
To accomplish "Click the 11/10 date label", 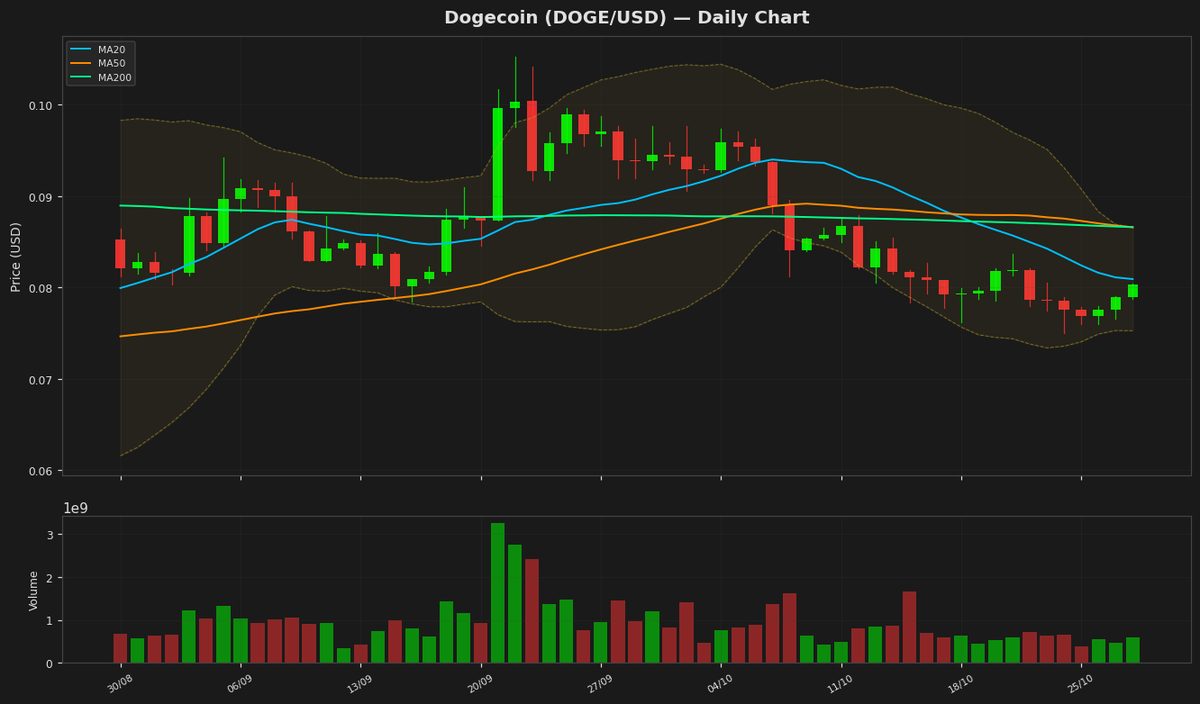I will coord(839,685).
